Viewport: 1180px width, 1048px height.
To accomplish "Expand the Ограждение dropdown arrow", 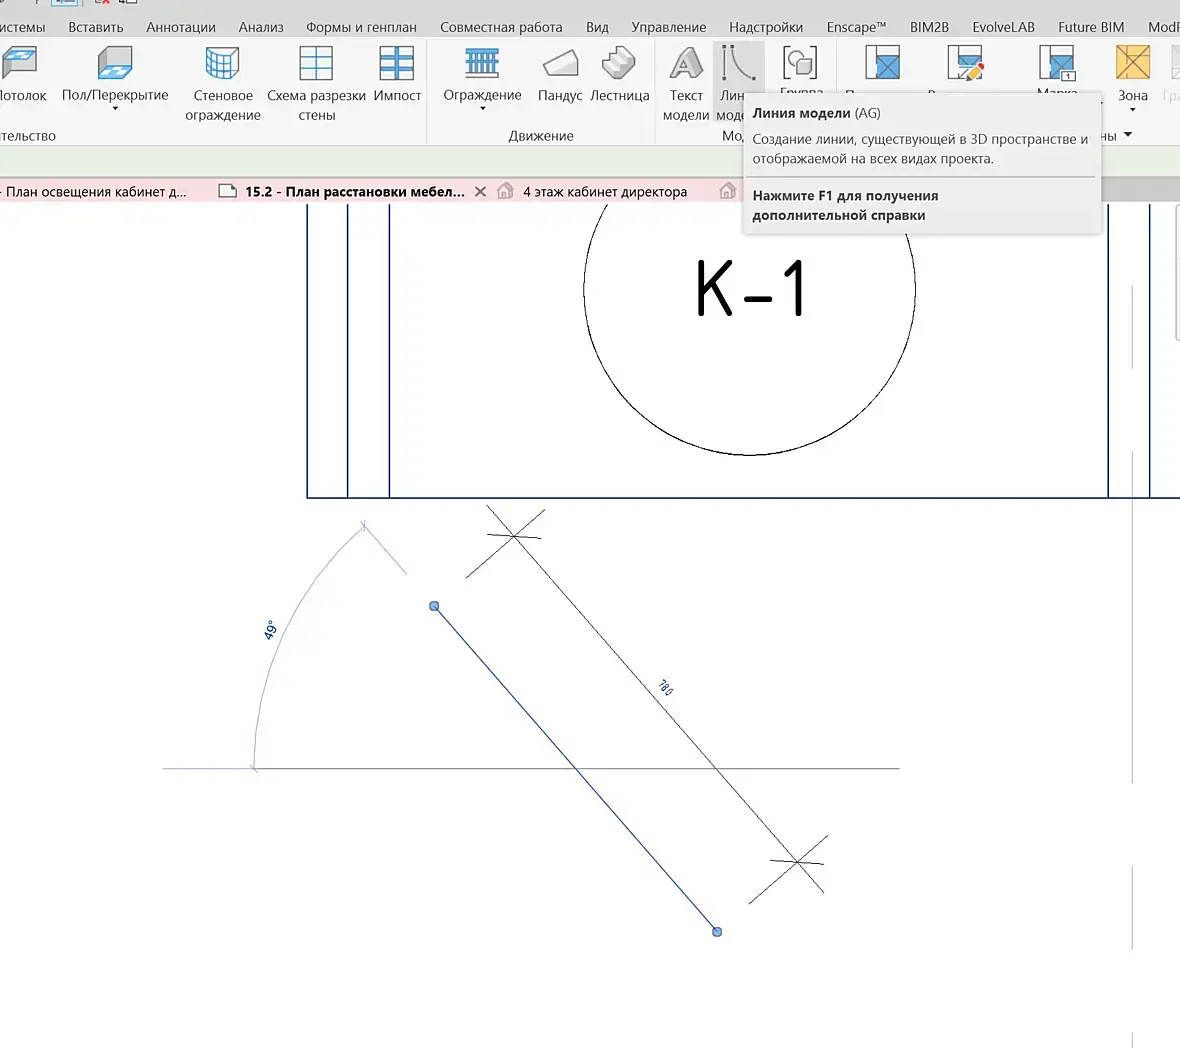I will point(482,108).
